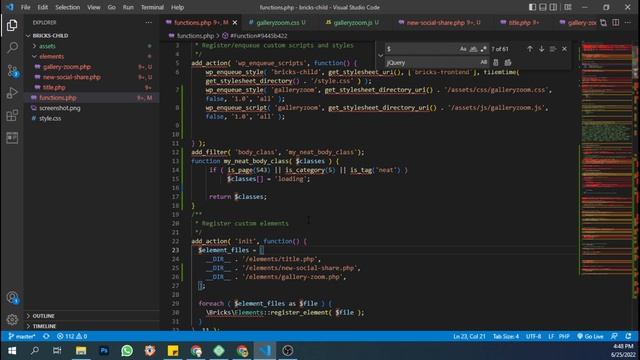Open the Run and Debug view
The width and height of the screenshot is (640, 360).
click(12, 93)
